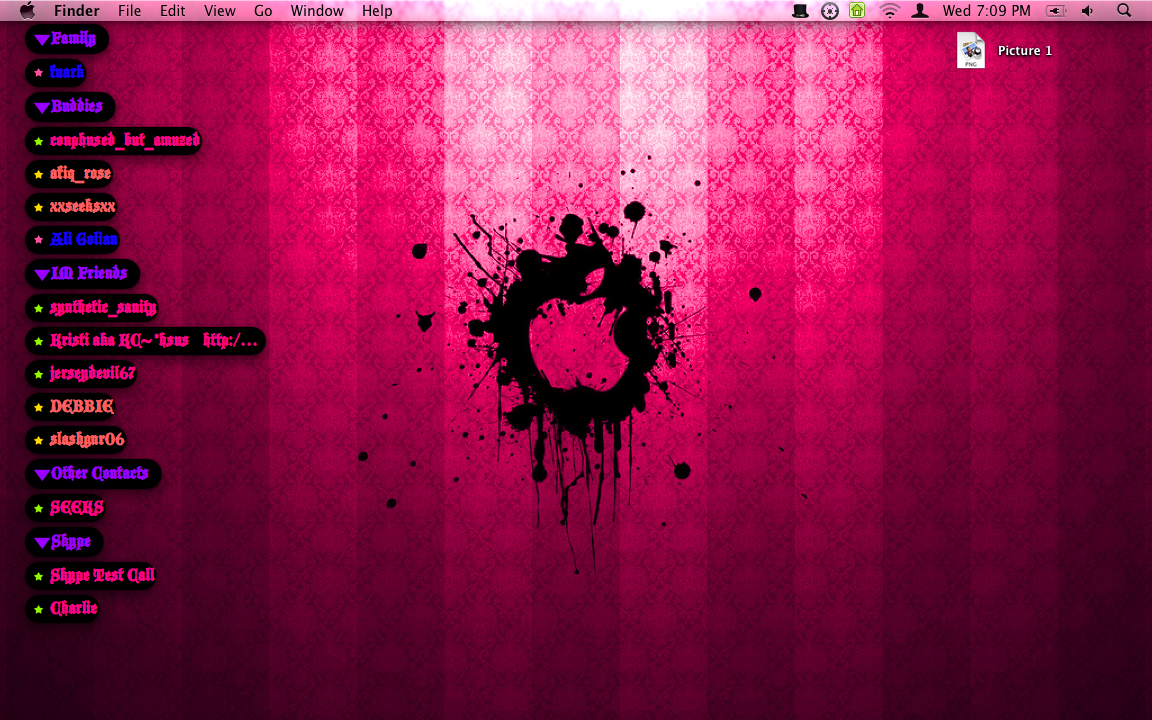Select contact slashgnr06

coord(76,439)
